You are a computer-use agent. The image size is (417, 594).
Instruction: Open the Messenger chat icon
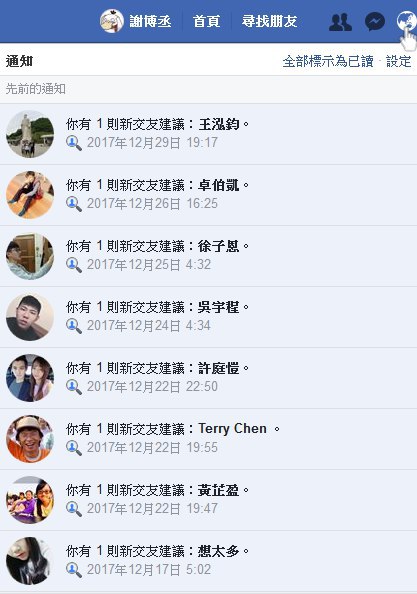375,22
